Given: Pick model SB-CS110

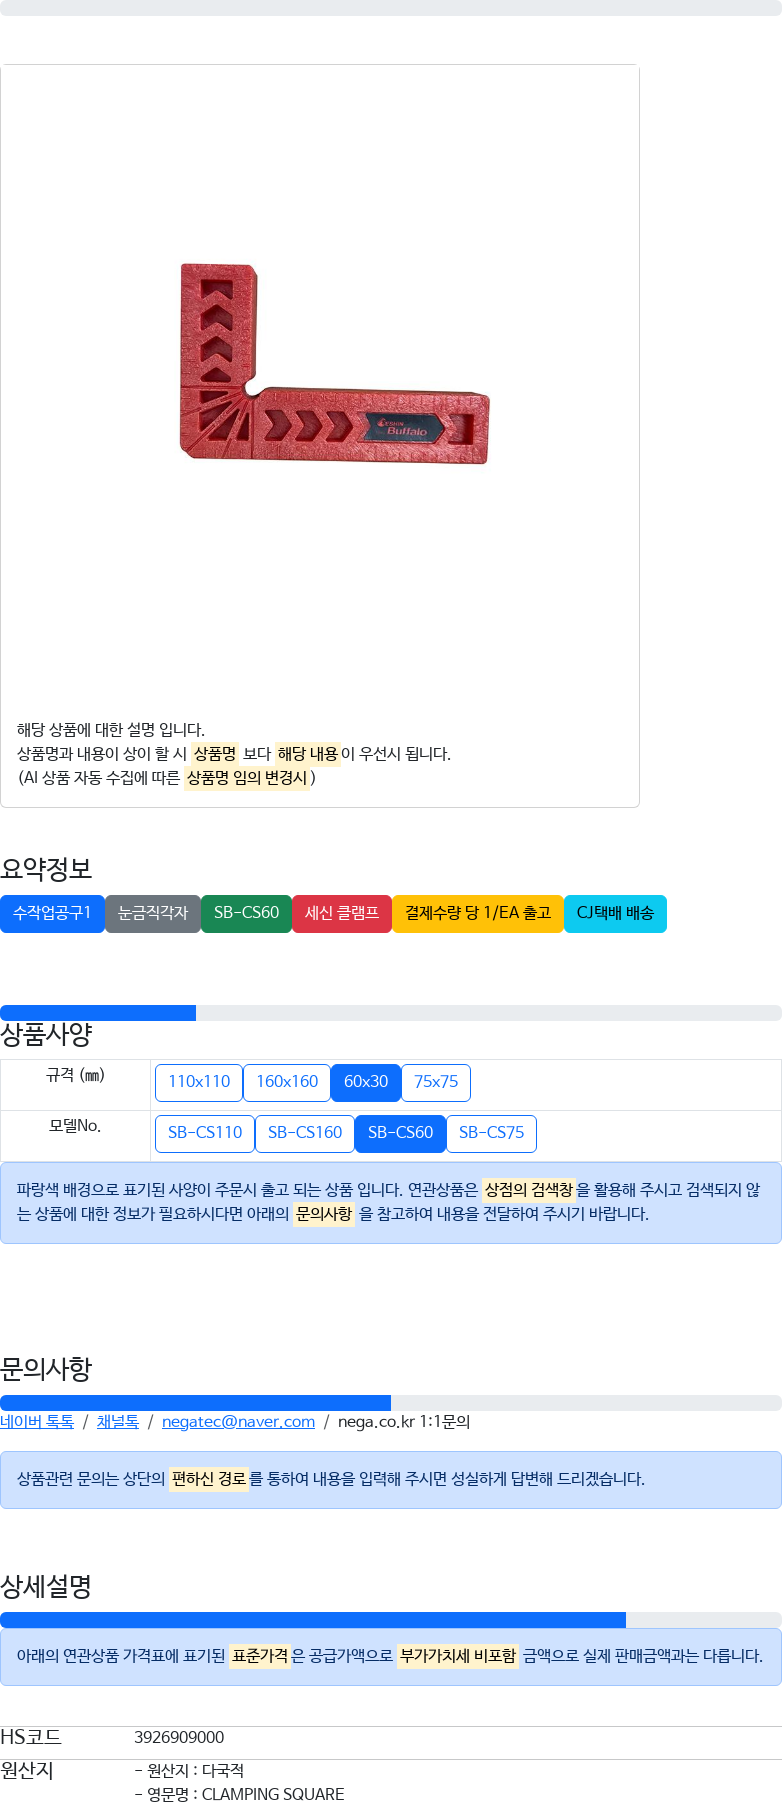Looking at the screenshot, I should pos(205,1133).
